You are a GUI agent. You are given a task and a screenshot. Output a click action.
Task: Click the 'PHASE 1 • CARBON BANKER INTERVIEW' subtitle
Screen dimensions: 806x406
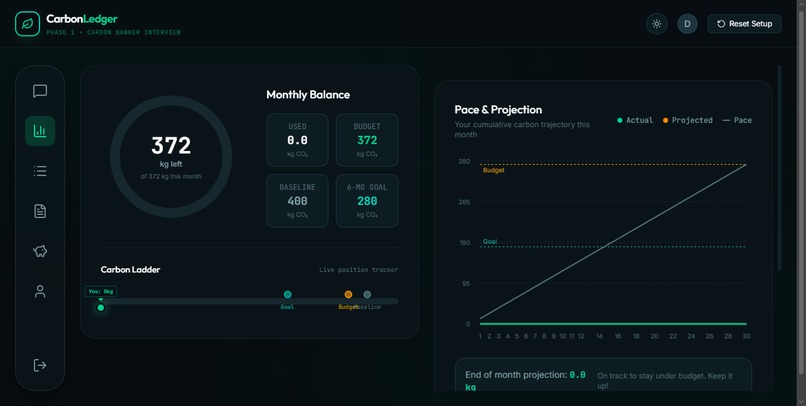click(x=114, y=32)
